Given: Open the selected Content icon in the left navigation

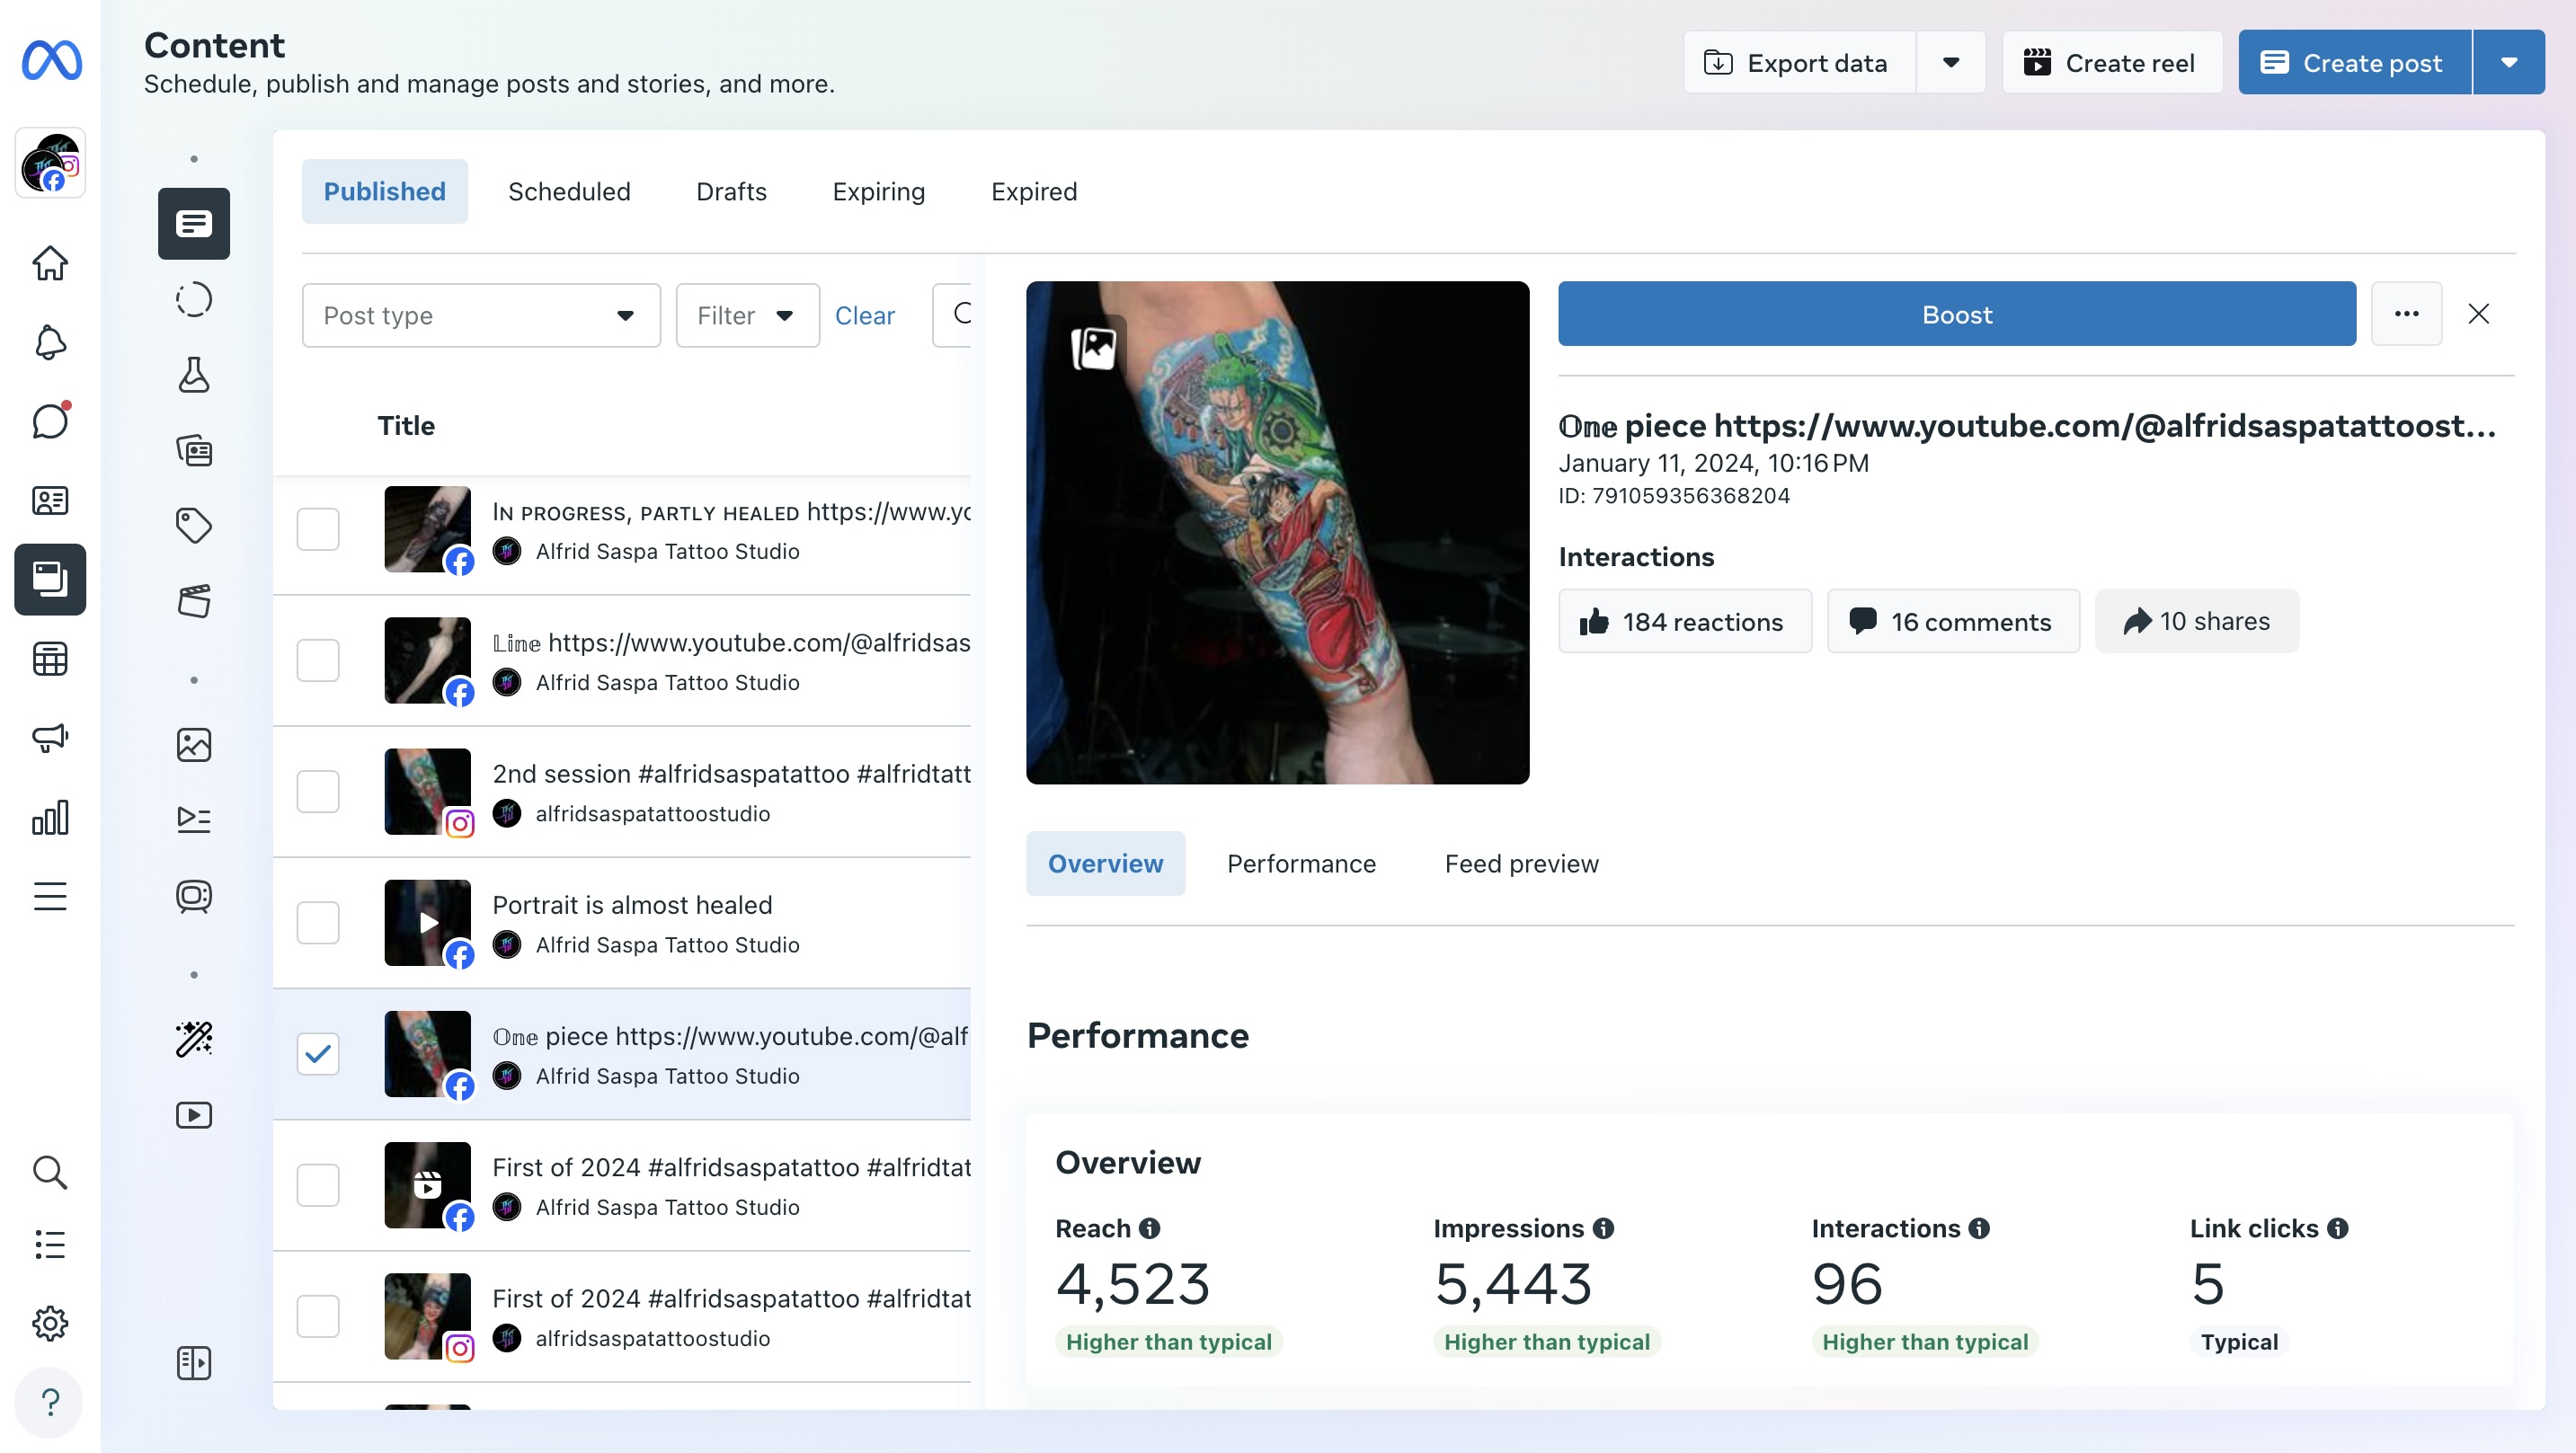Looking at the screenshot, I should coord(50,579).
